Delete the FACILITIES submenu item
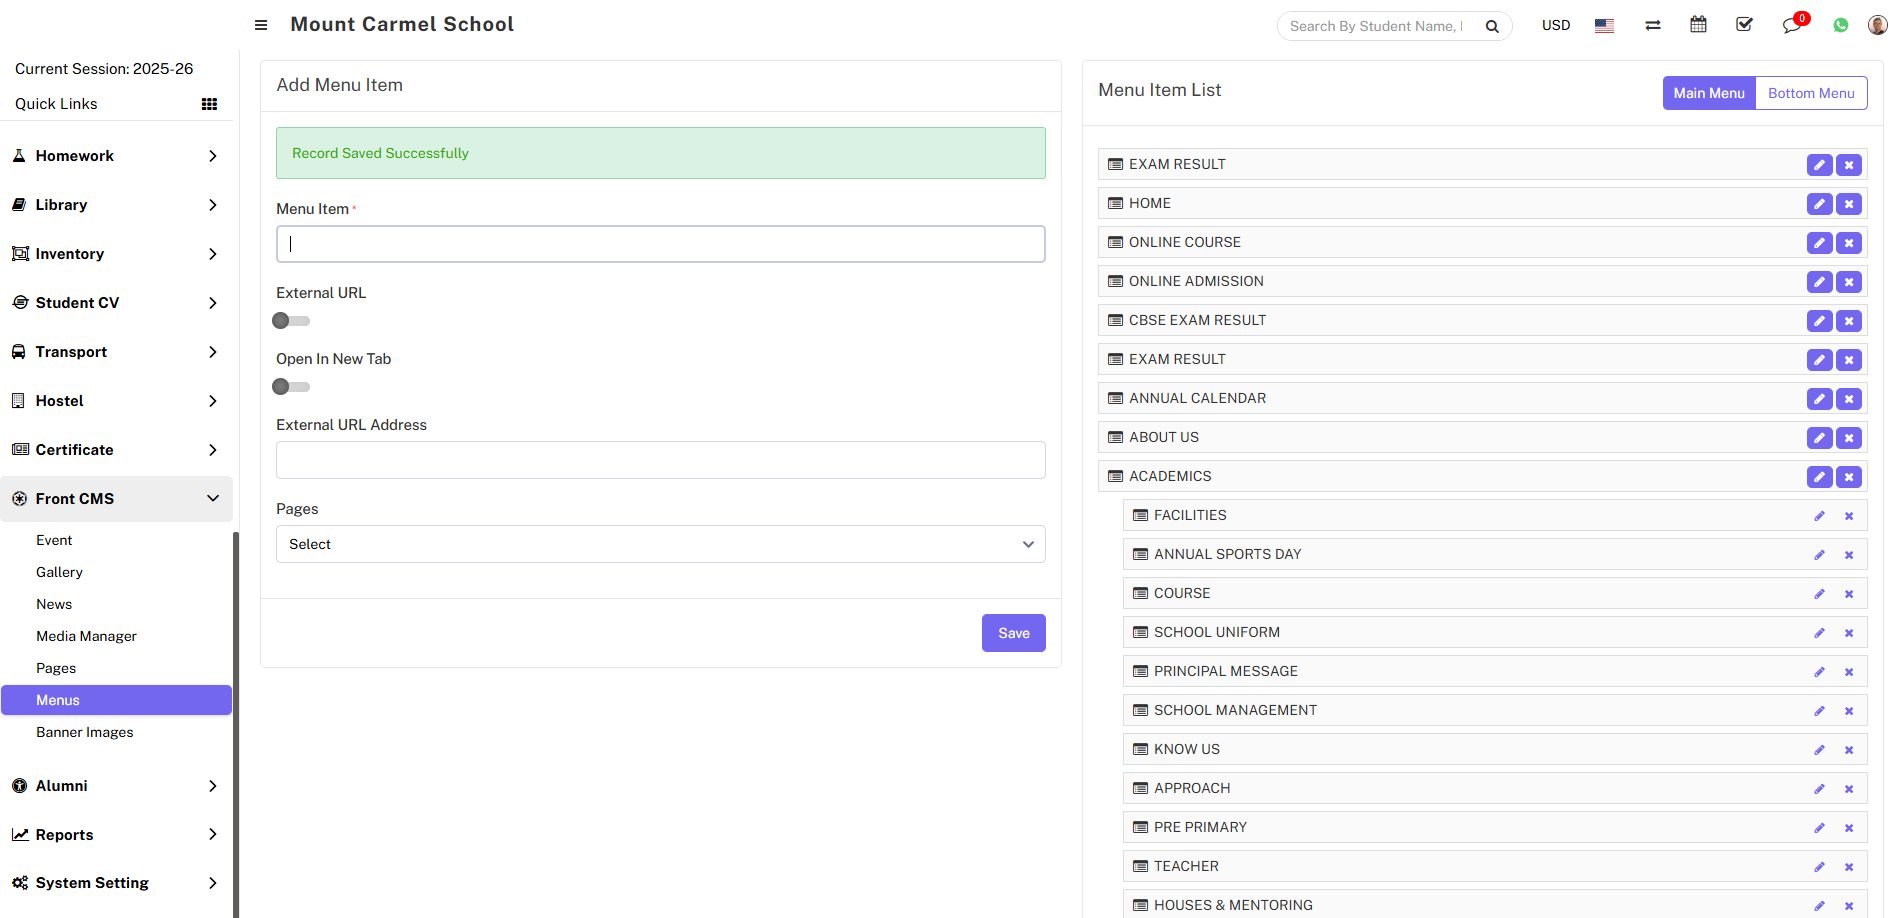1902x918 pixels. click(1849, 516)
